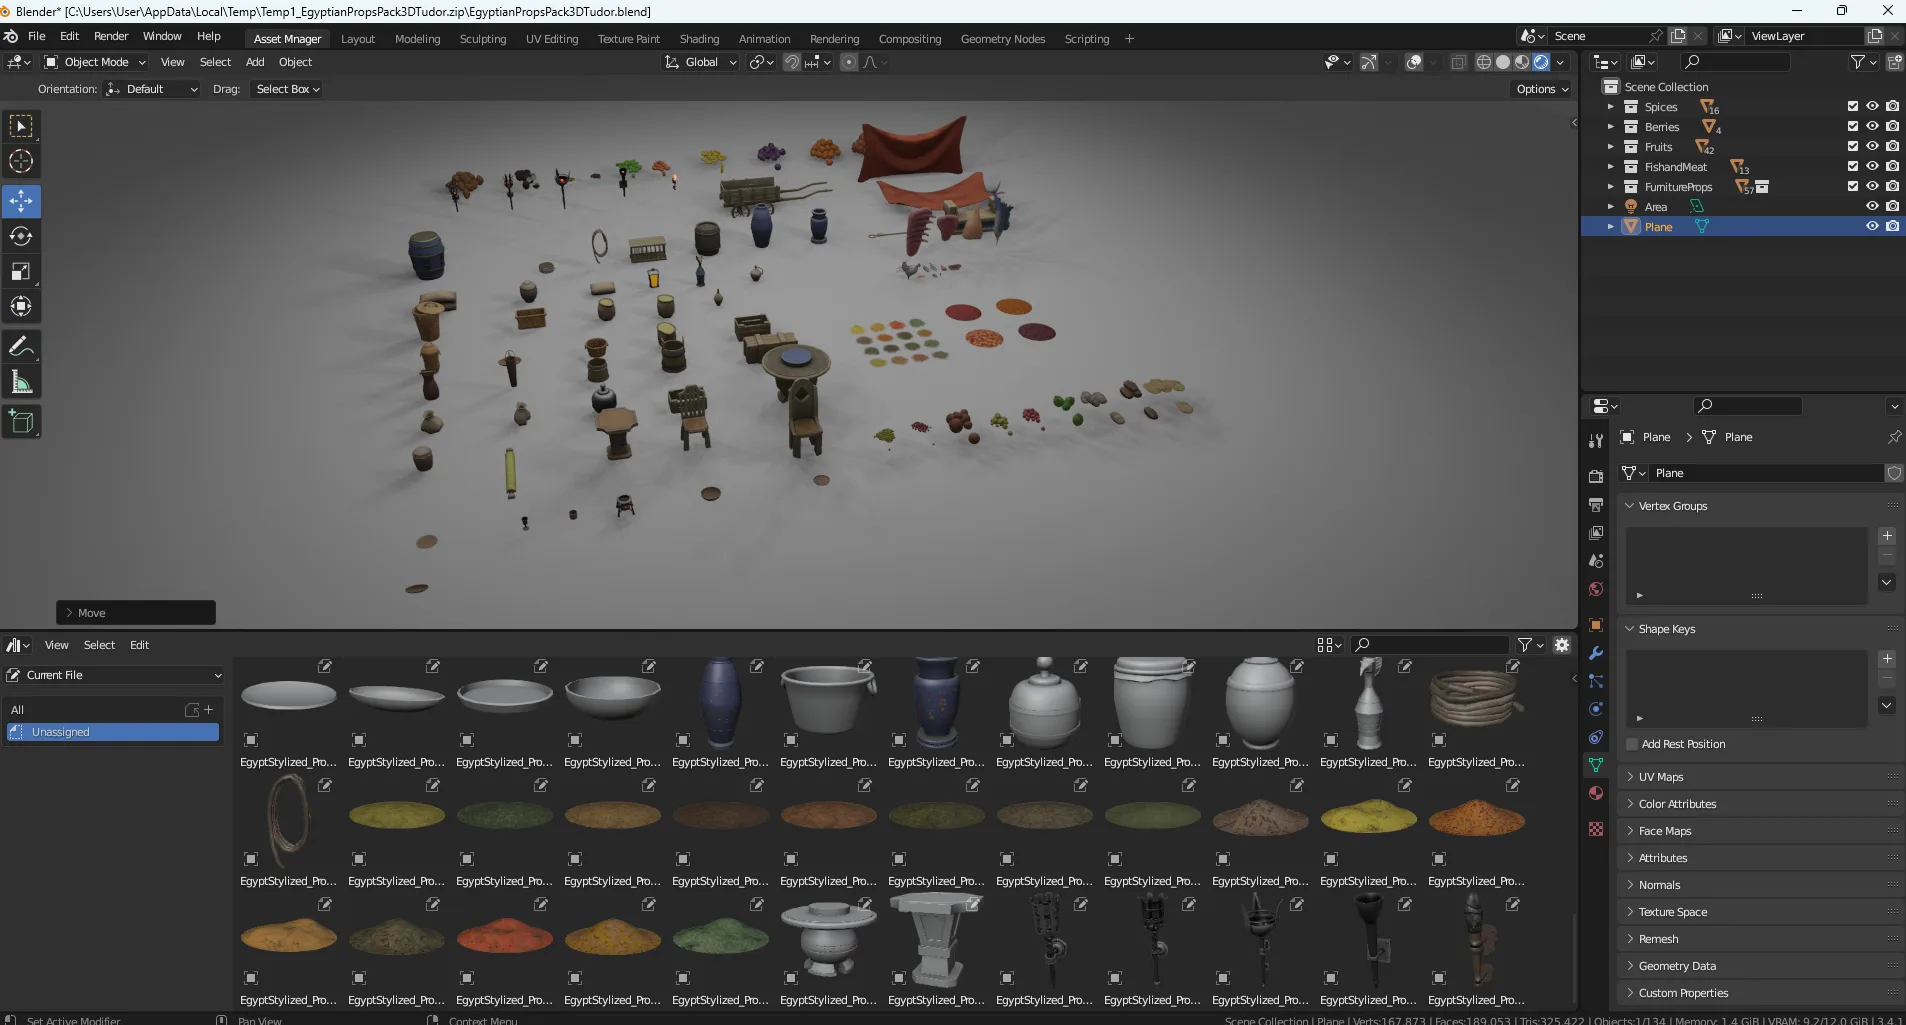1906x1025 pixels.
Task: Open the Modifier Properties wrench tab
Action: coord(1596,652)
